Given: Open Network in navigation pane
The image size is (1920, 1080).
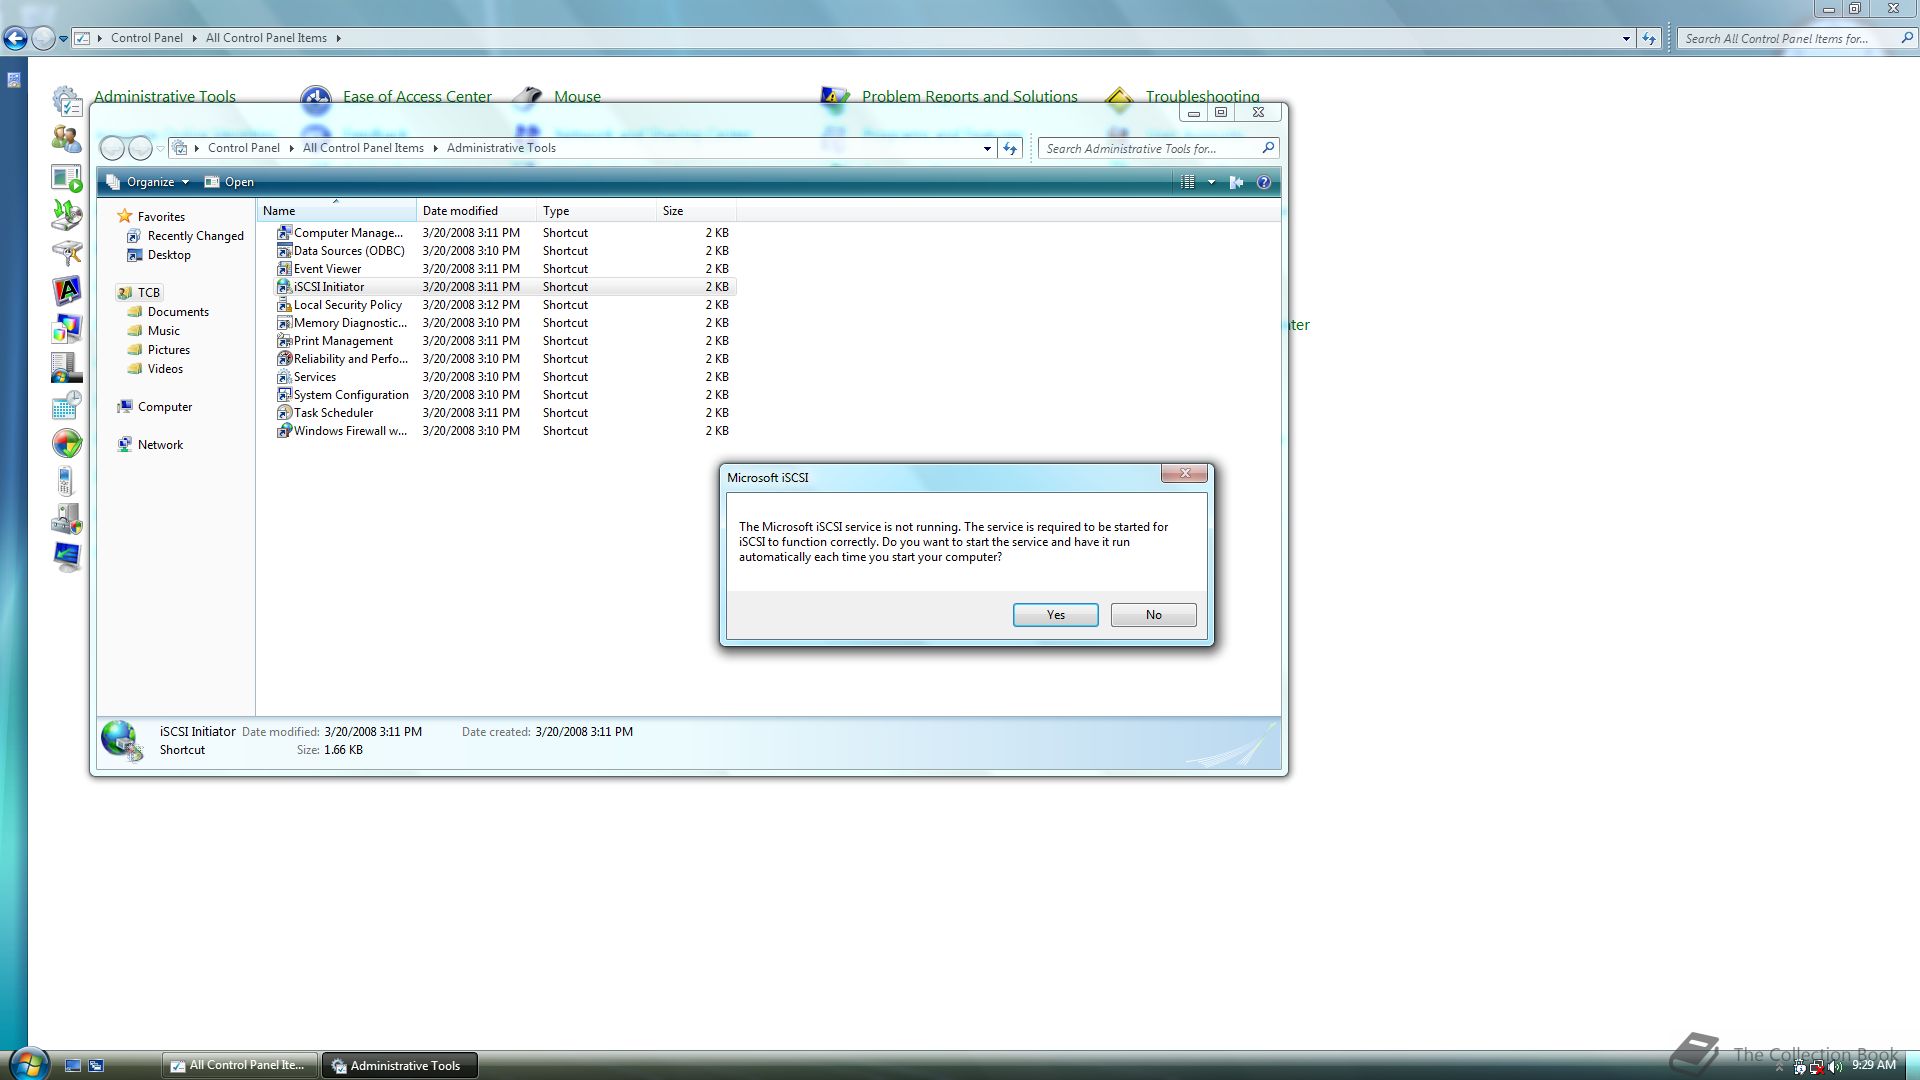Looking at the screenshot, I should tap(150, 445).
